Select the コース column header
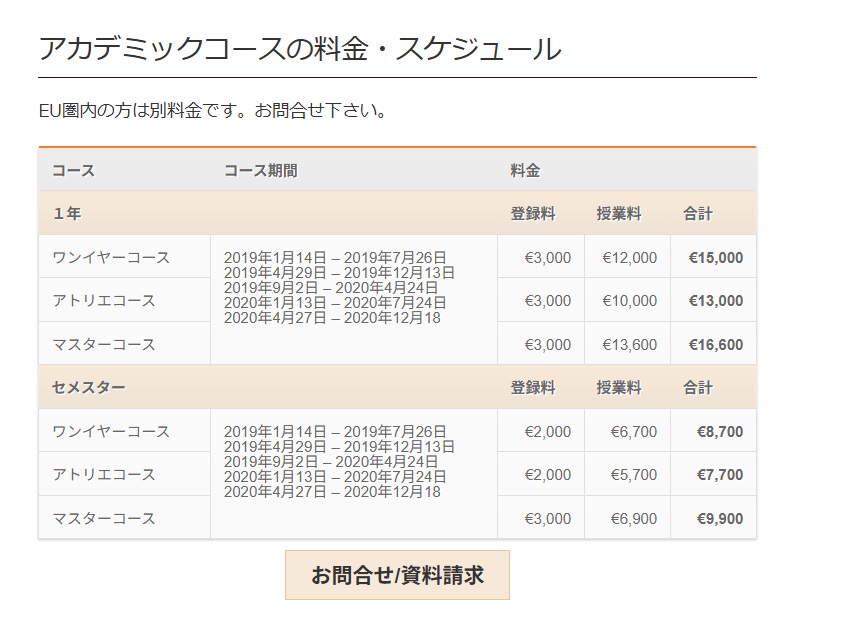The width and height of the screenshot is (861, 630). 73,170
